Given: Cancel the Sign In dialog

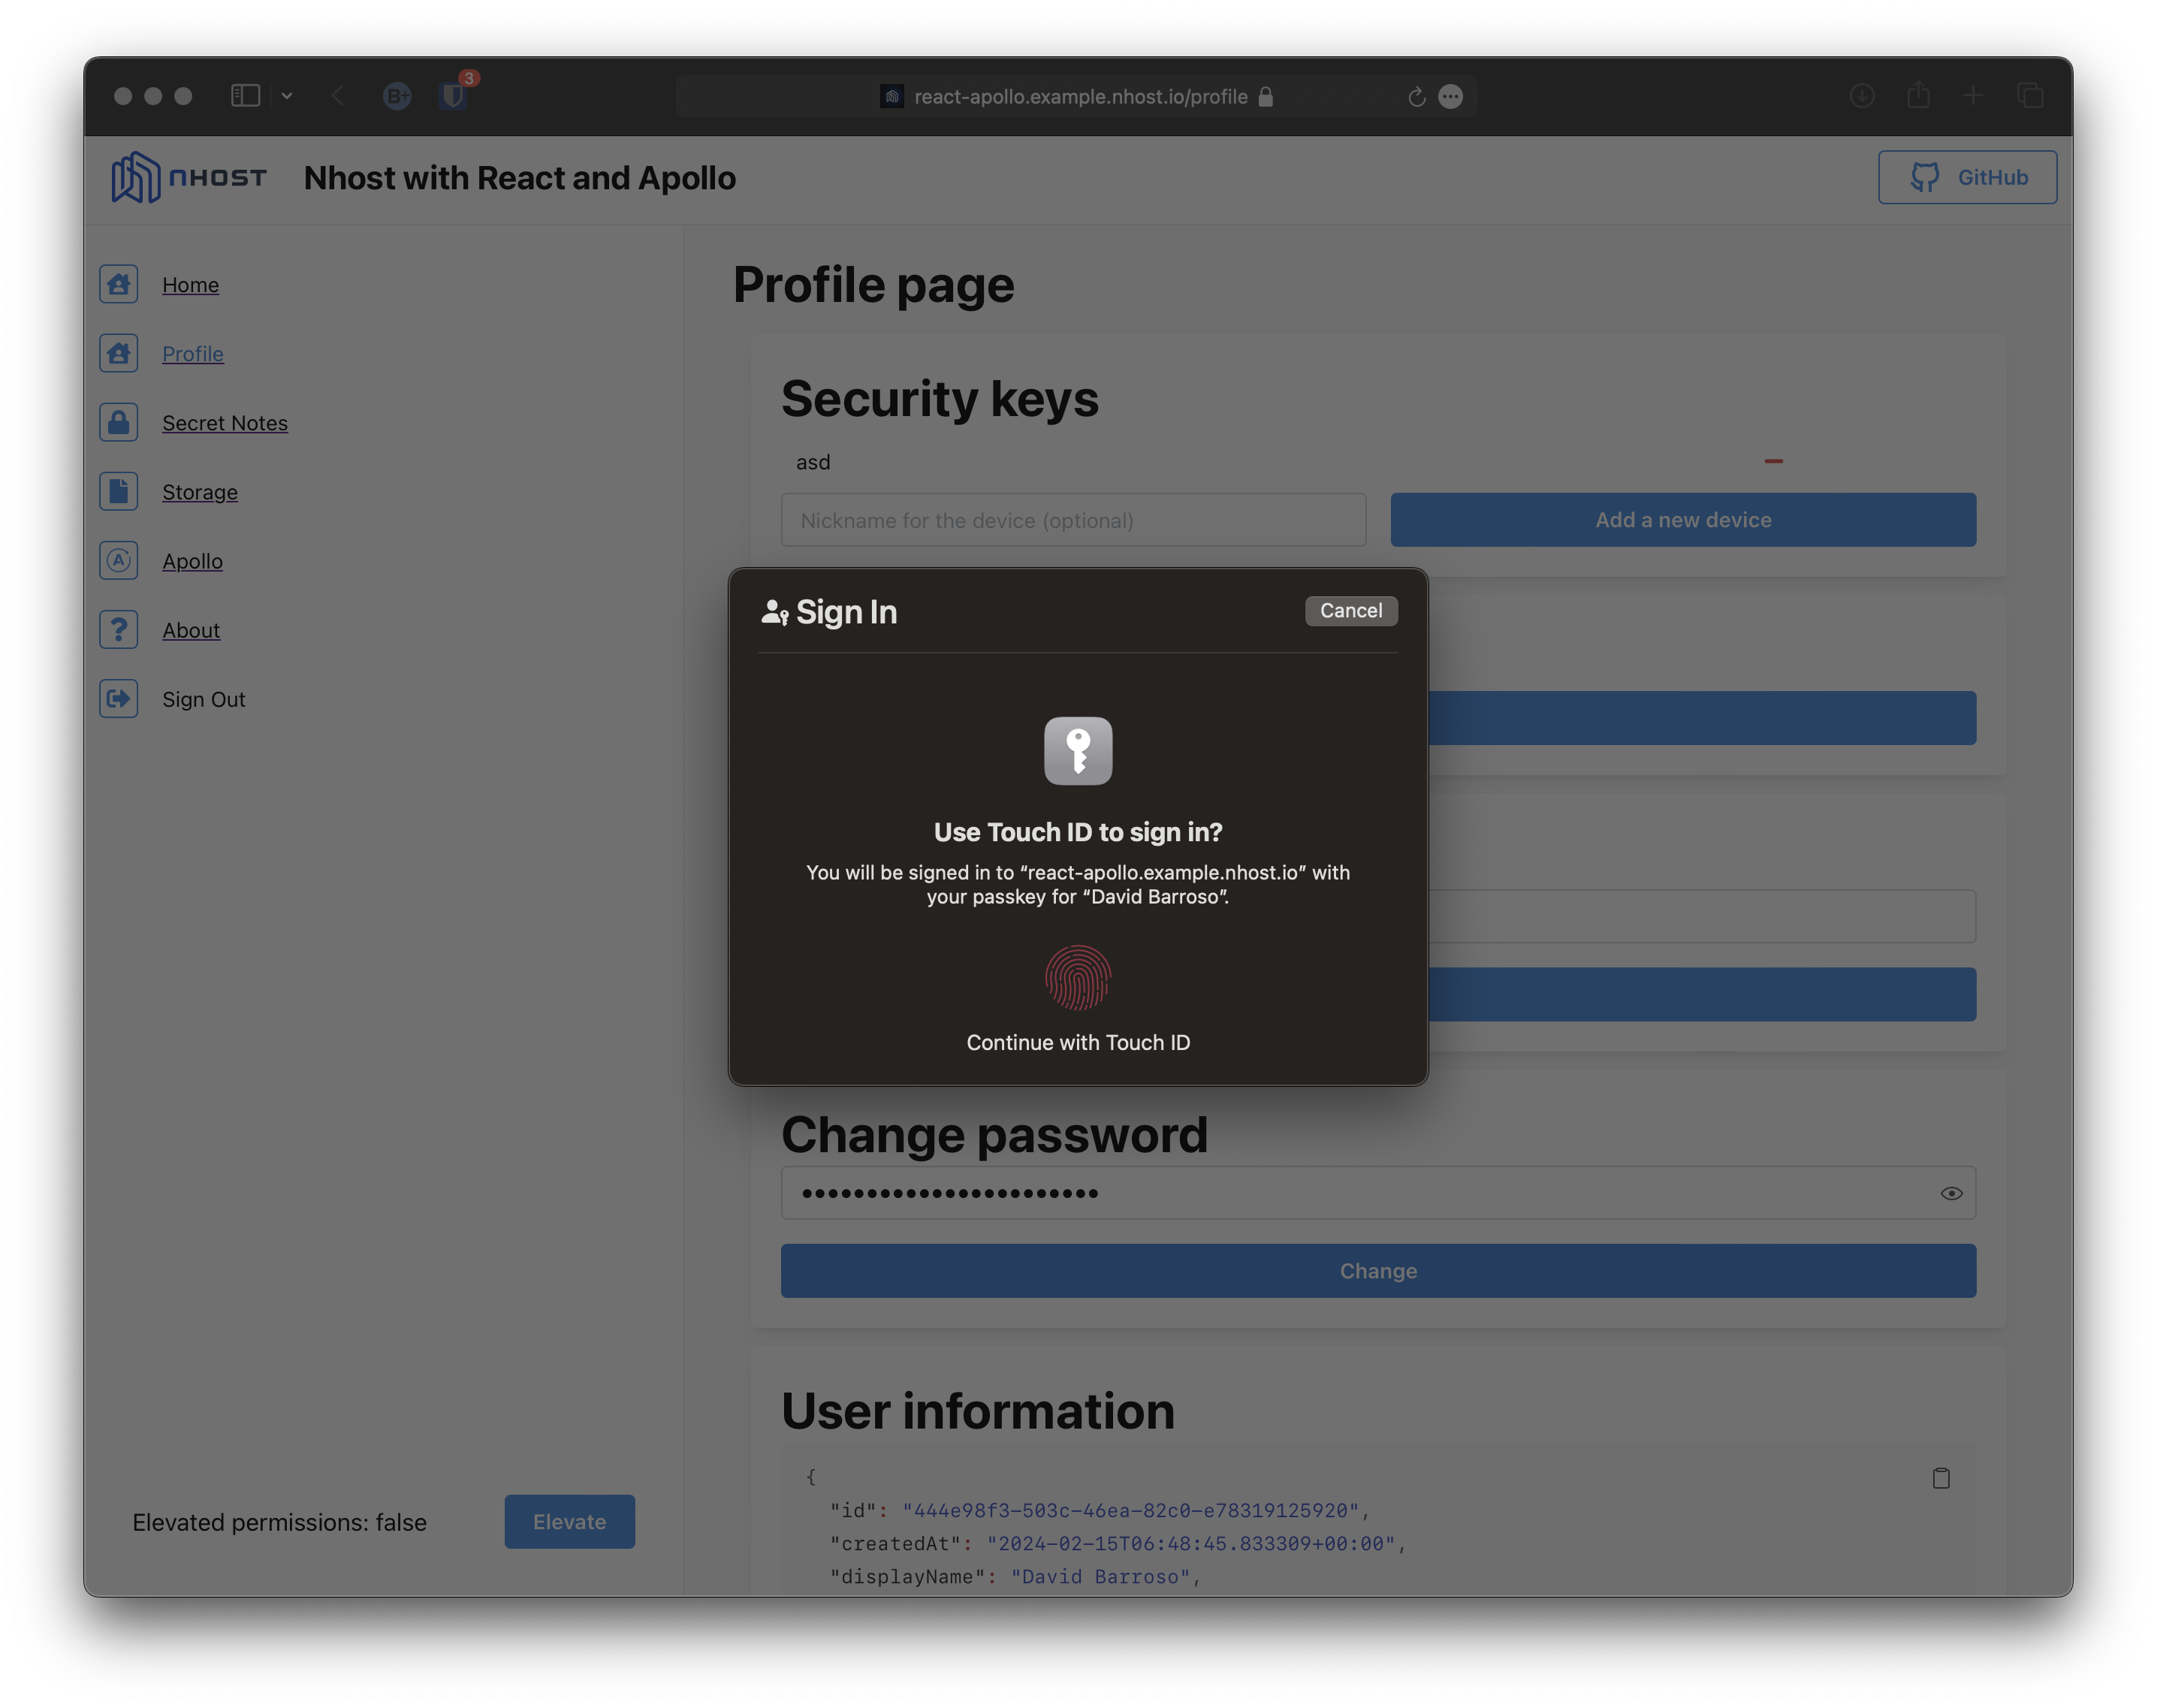Looking at the screenshot, I should [x=1351, y=610].
